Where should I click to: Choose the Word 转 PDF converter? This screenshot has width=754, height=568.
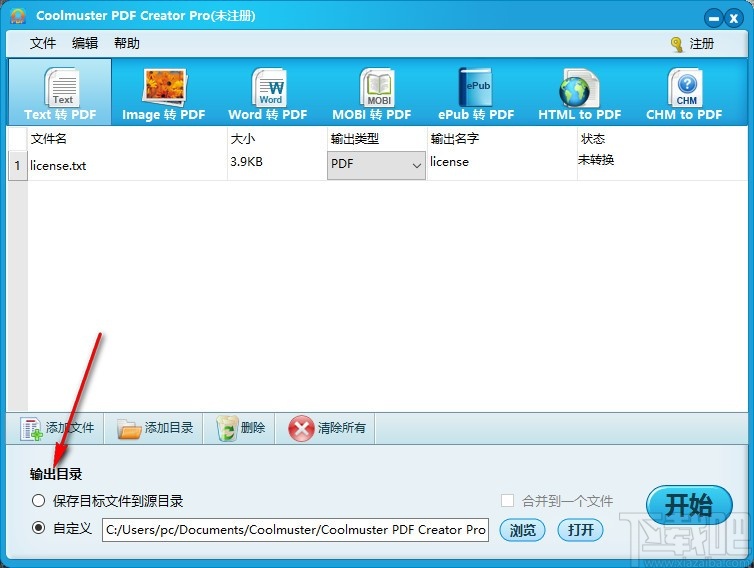(x=268, y=92)
